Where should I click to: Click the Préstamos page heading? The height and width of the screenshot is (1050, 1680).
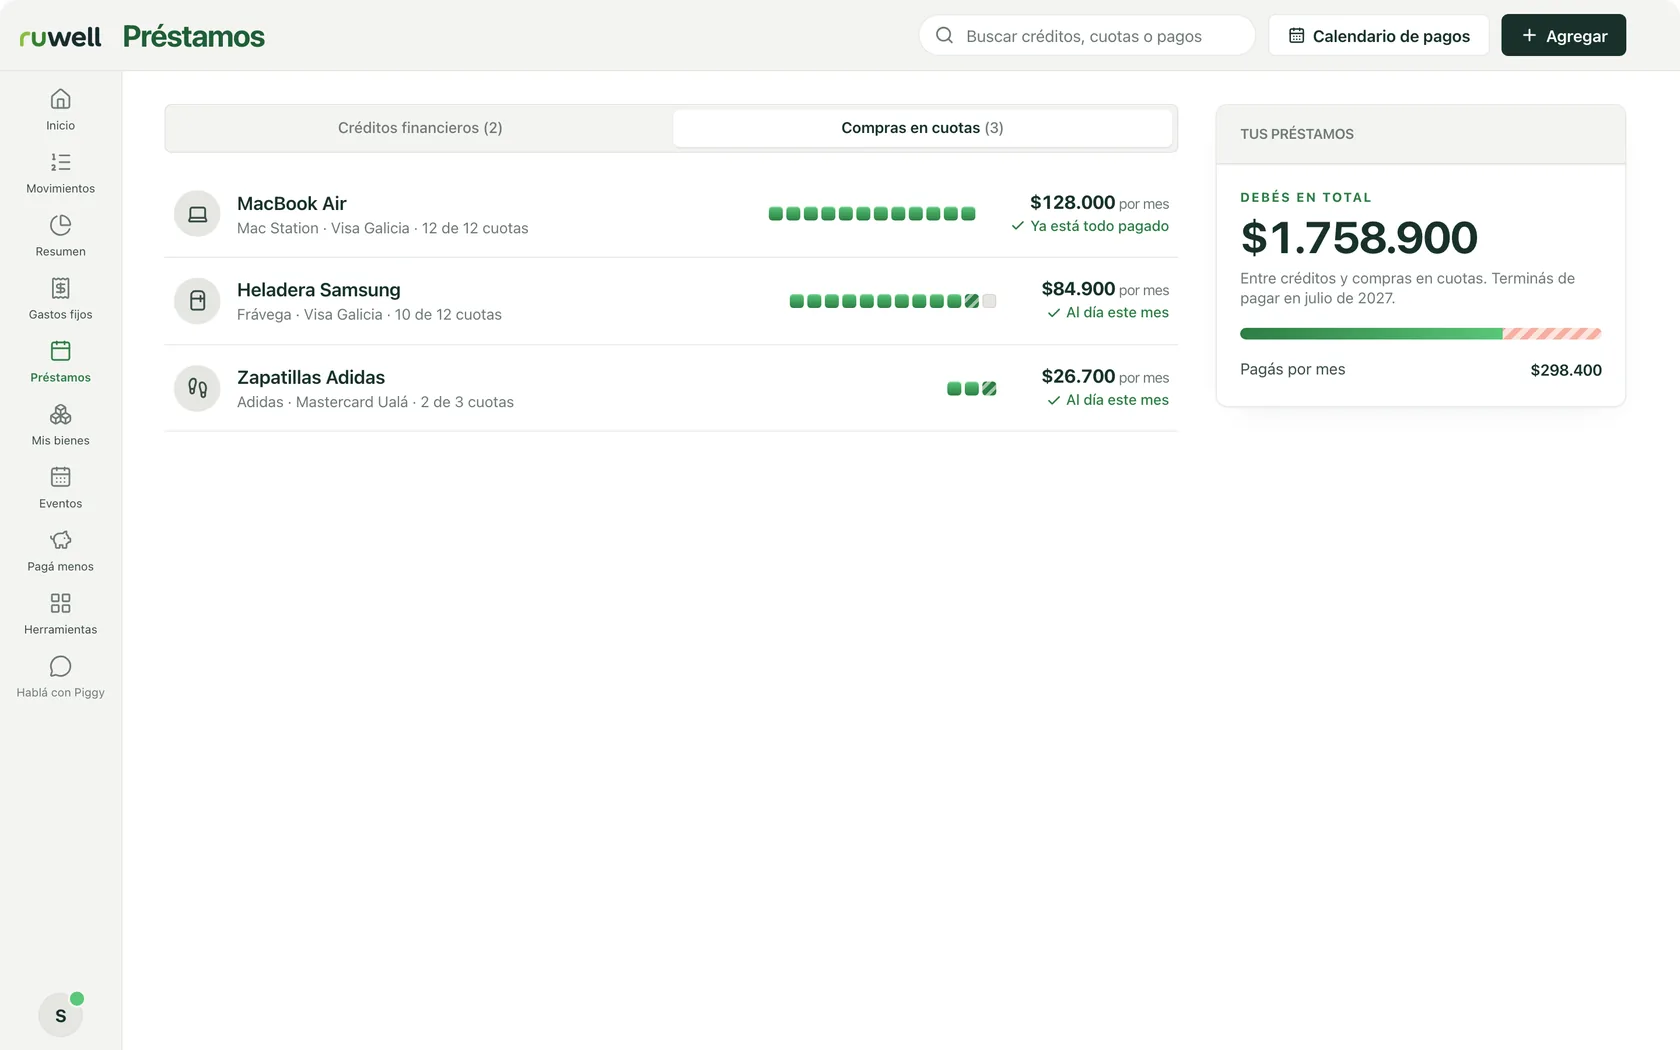(x=194, y=37)
